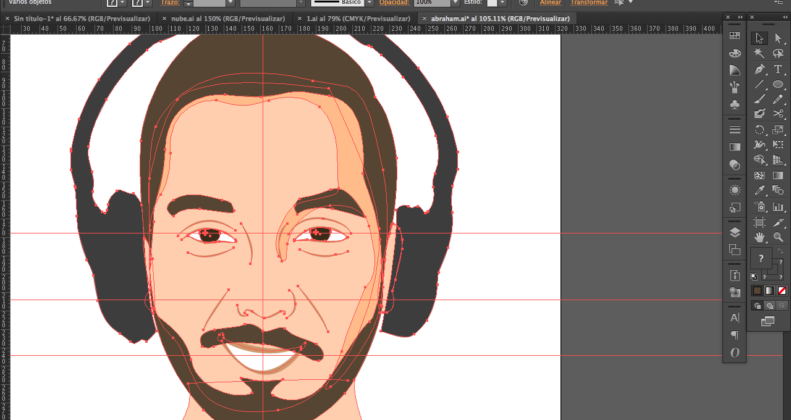Select the Selection (black arrow) tool
Viewport: 791px width, 420px height.
tap(759, 38)
